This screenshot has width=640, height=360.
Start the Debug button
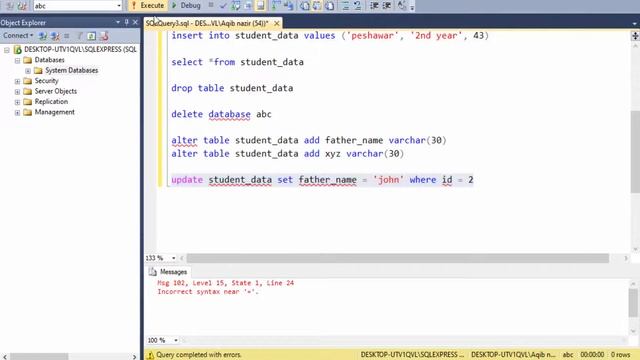point(186,6)
